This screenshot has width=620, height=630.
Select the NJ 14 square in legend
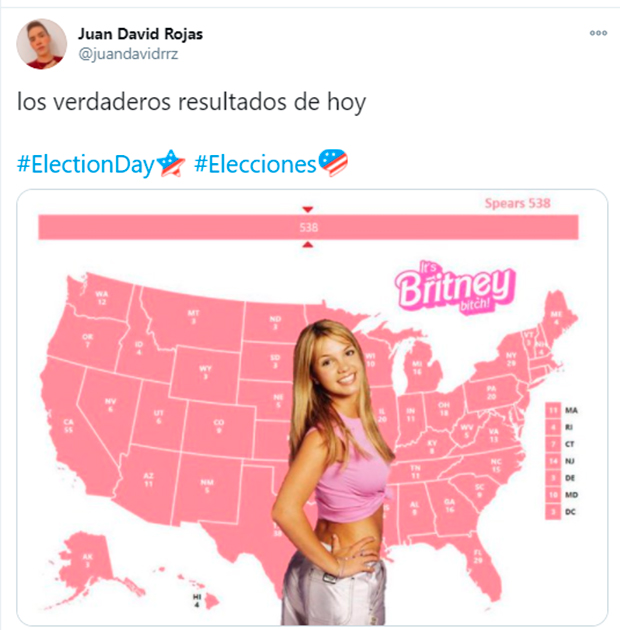coord(553,461)
